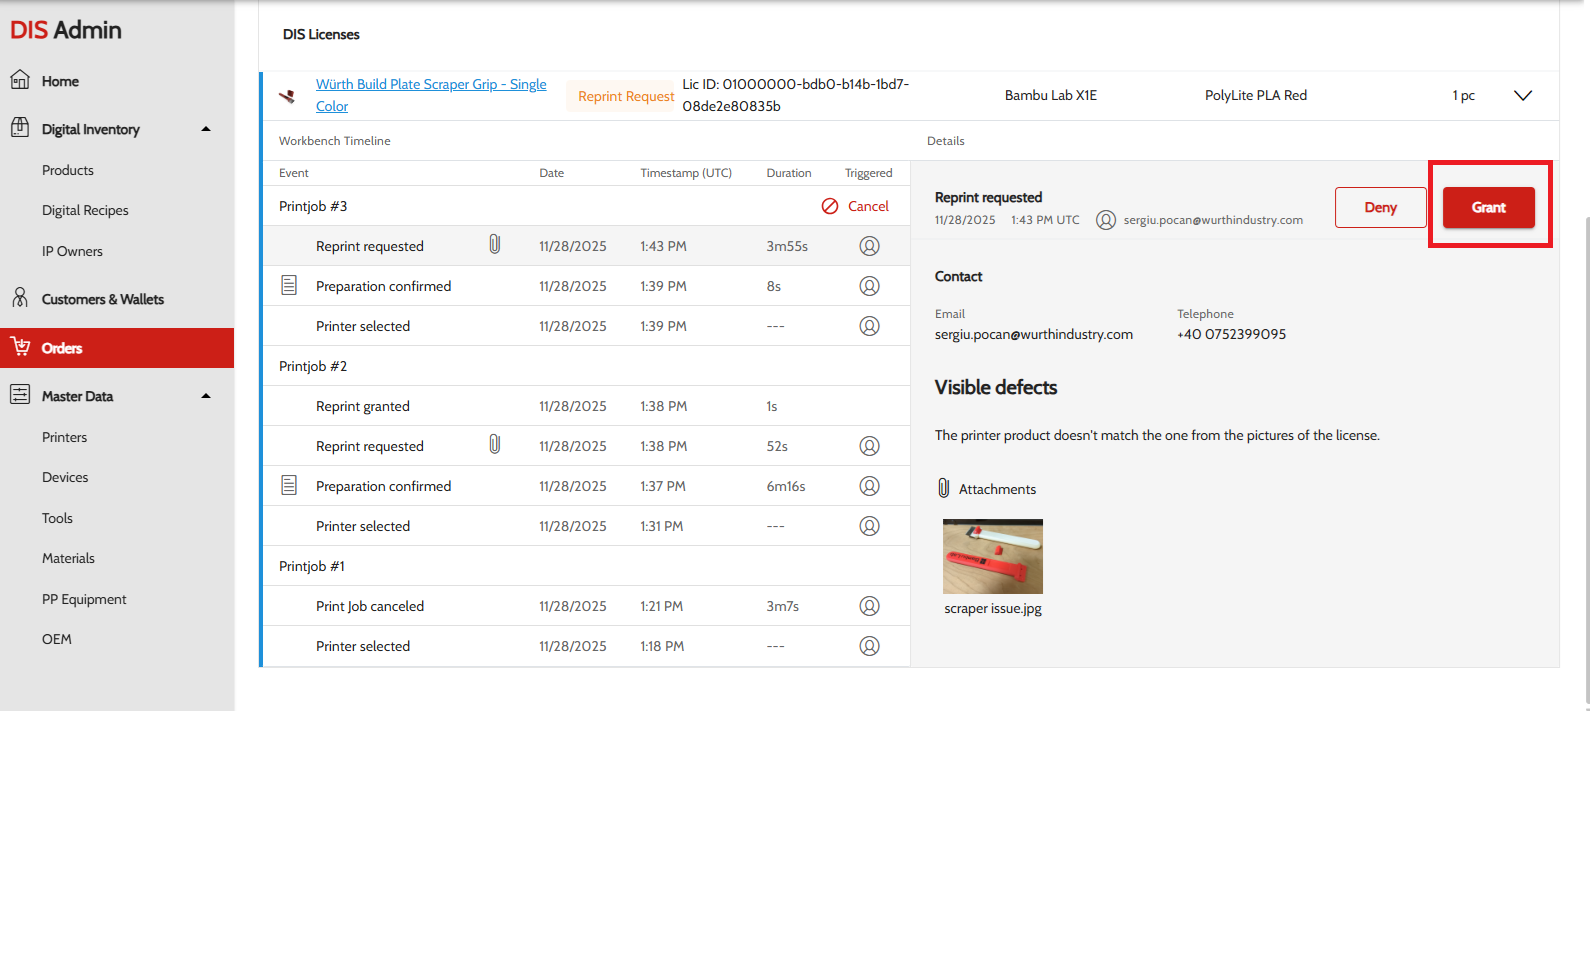Open document icon for Printjob #2 Preparation confirmed
The image size is (1590, 959).
289,486
